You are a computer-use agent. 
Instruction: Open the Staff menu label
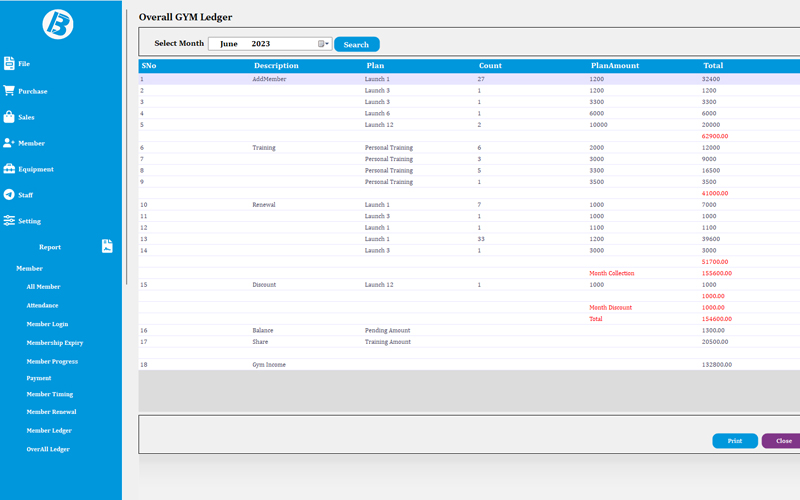[26, 195]
